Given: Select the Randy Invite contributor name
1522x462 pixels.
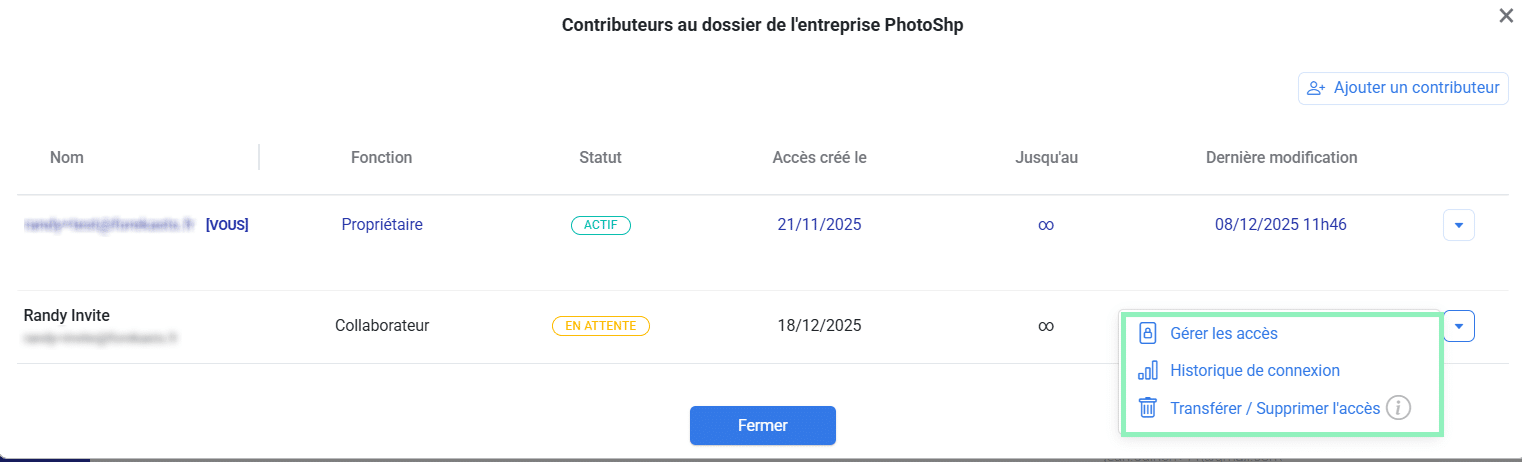Looking at the screenshot, I should [67, 315].
